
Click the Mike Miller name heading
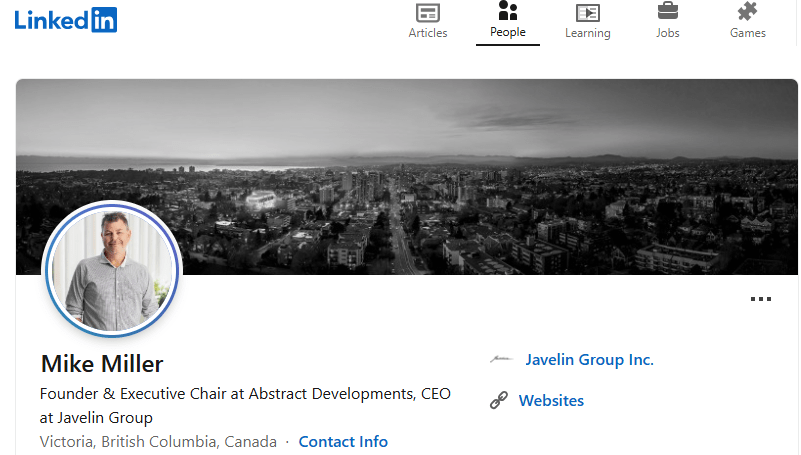point(102,363)
